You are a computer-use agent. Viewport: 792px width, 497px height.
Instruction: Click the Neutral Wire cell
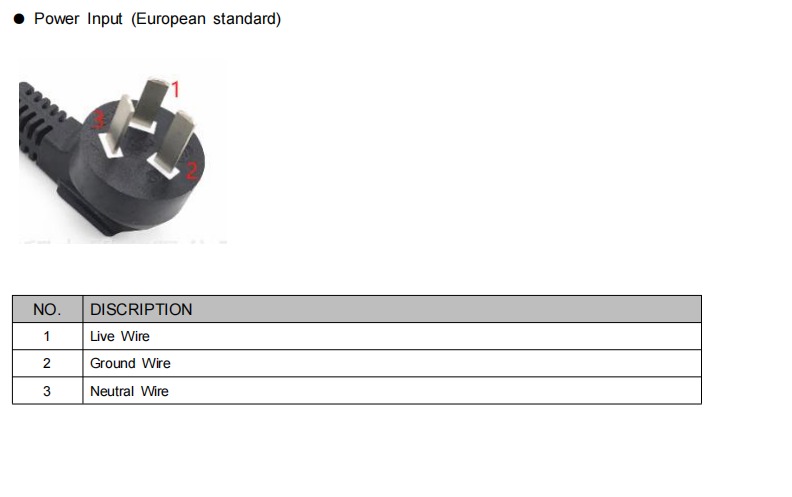[x=392, y=391]
